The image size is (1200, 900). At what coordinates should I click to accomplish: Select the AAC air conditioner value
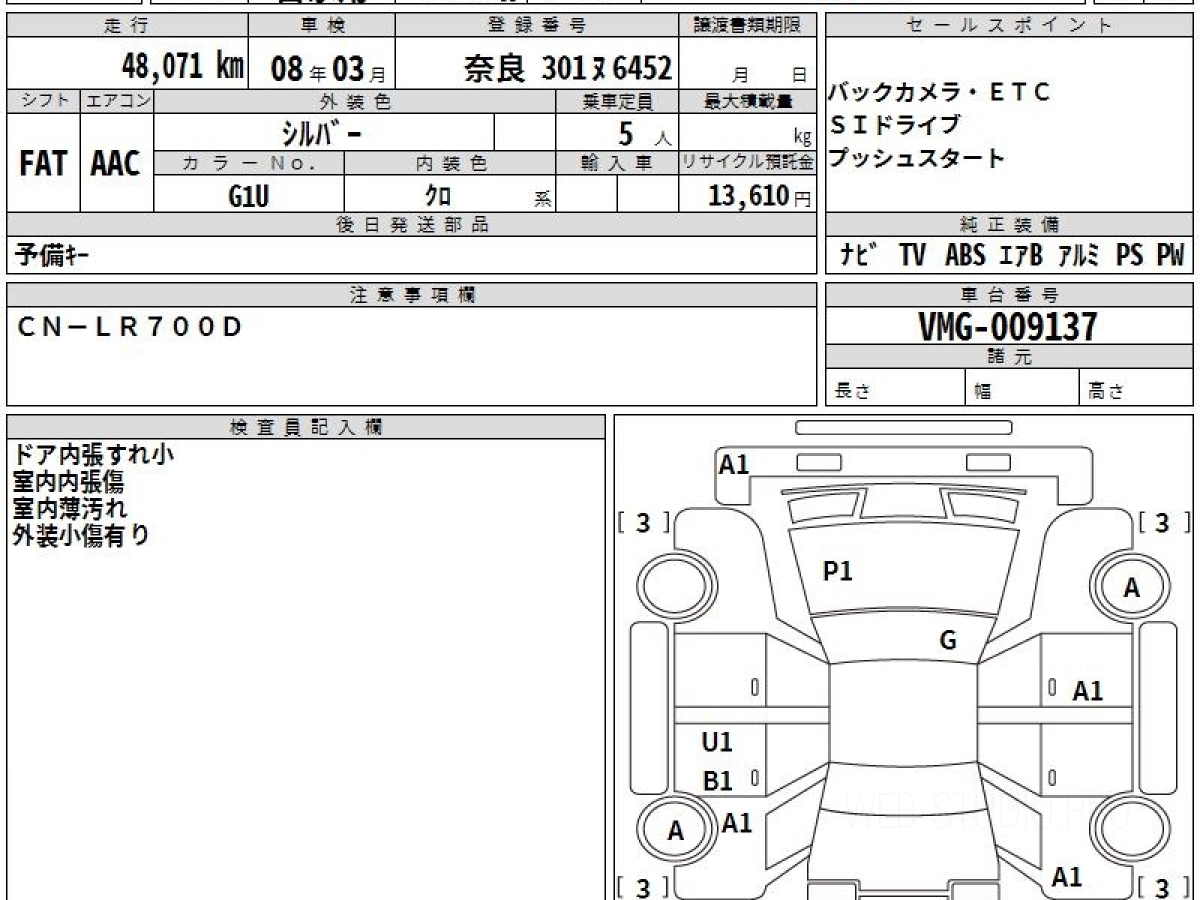click(116, 165)
